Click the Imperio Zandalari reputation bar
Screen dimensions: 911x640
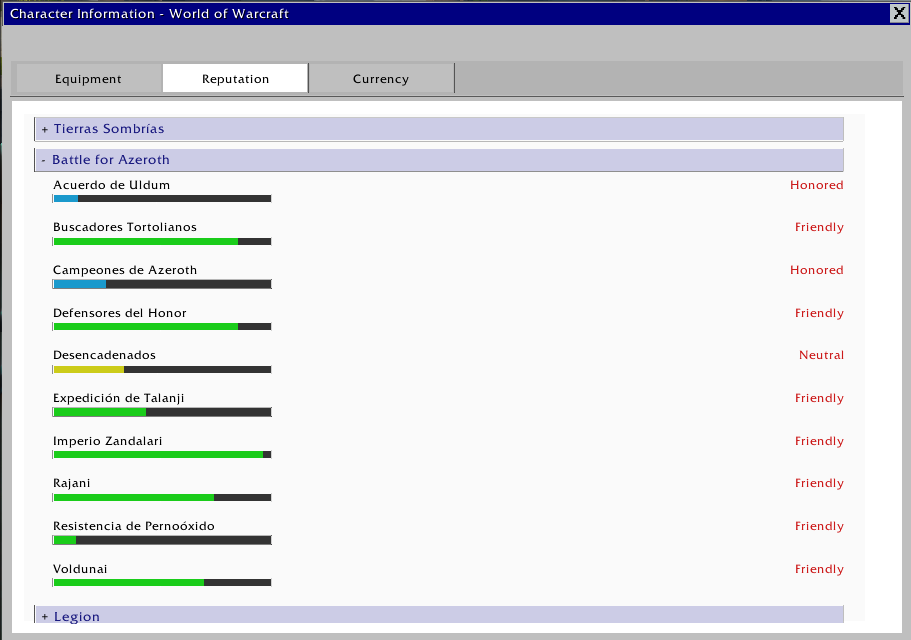(162, 455)
